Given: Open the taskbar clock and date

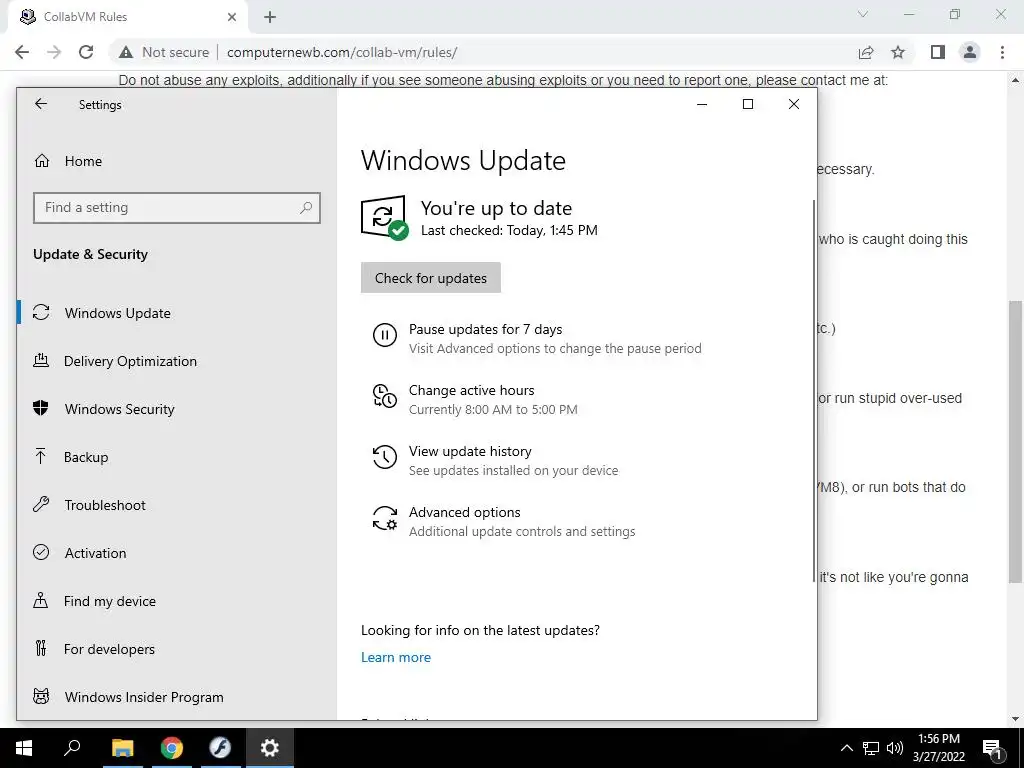Looking at the screenshot, I should click(939, 748).
